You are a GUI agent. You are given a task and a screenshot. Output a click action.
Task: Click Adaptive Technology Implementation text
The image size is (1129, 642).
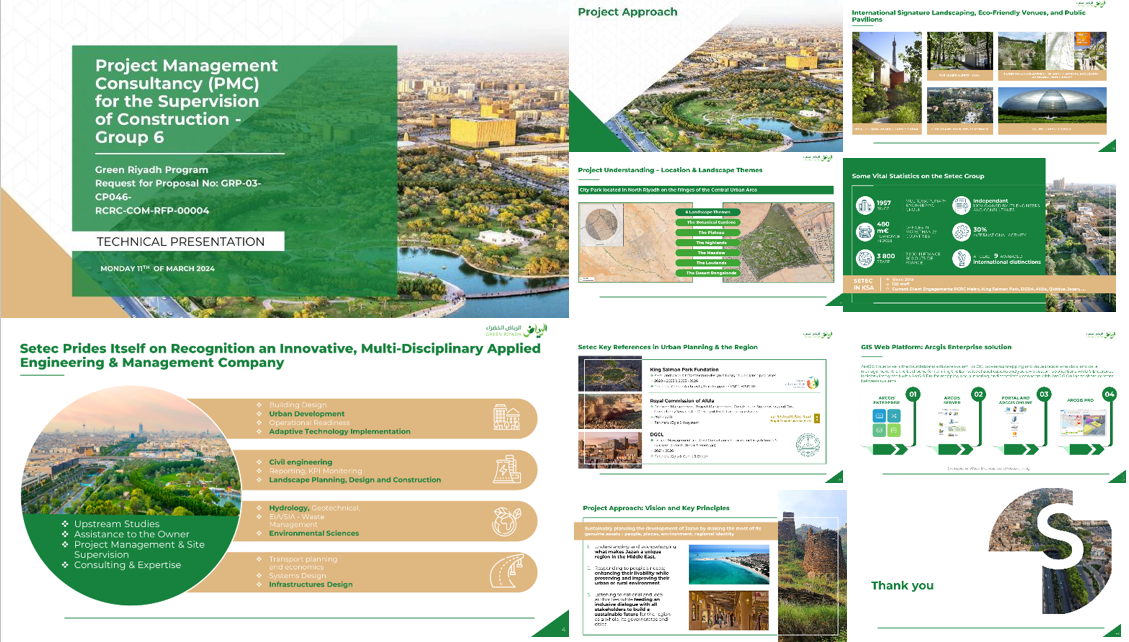click(x=339, y=432)
